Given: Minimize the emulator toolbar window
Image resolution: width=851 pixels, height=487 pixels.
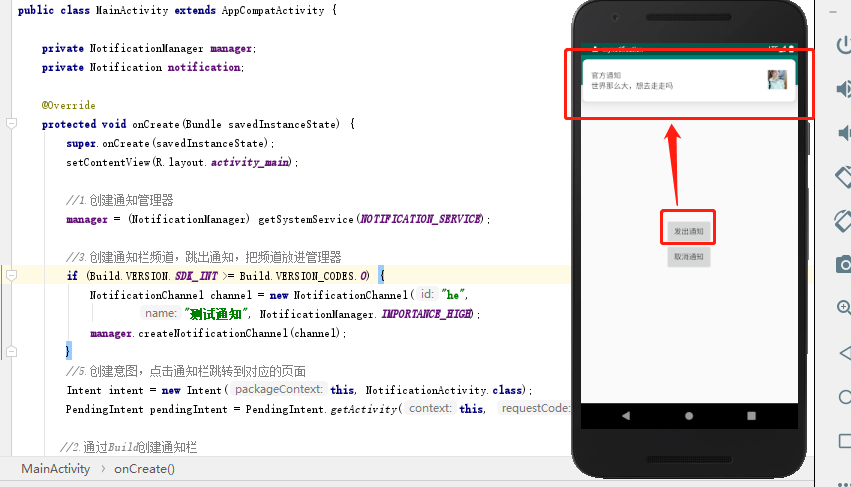Looking at the screenshot, I should pyautogui.click(x=833, y=12).
